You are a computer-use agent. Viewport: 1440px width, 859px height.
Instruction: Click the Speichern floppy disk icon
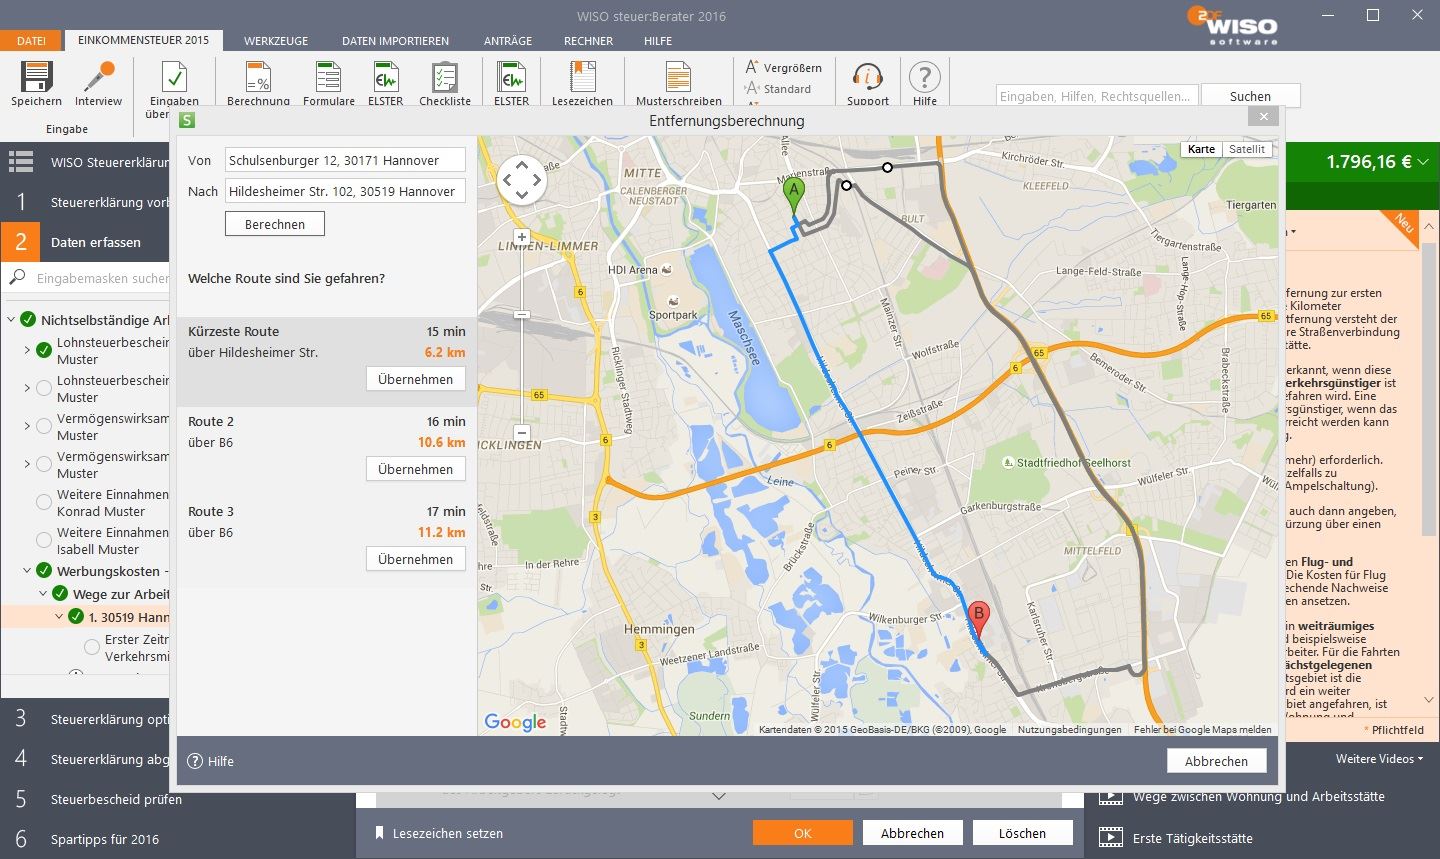(x=36, y=76)
